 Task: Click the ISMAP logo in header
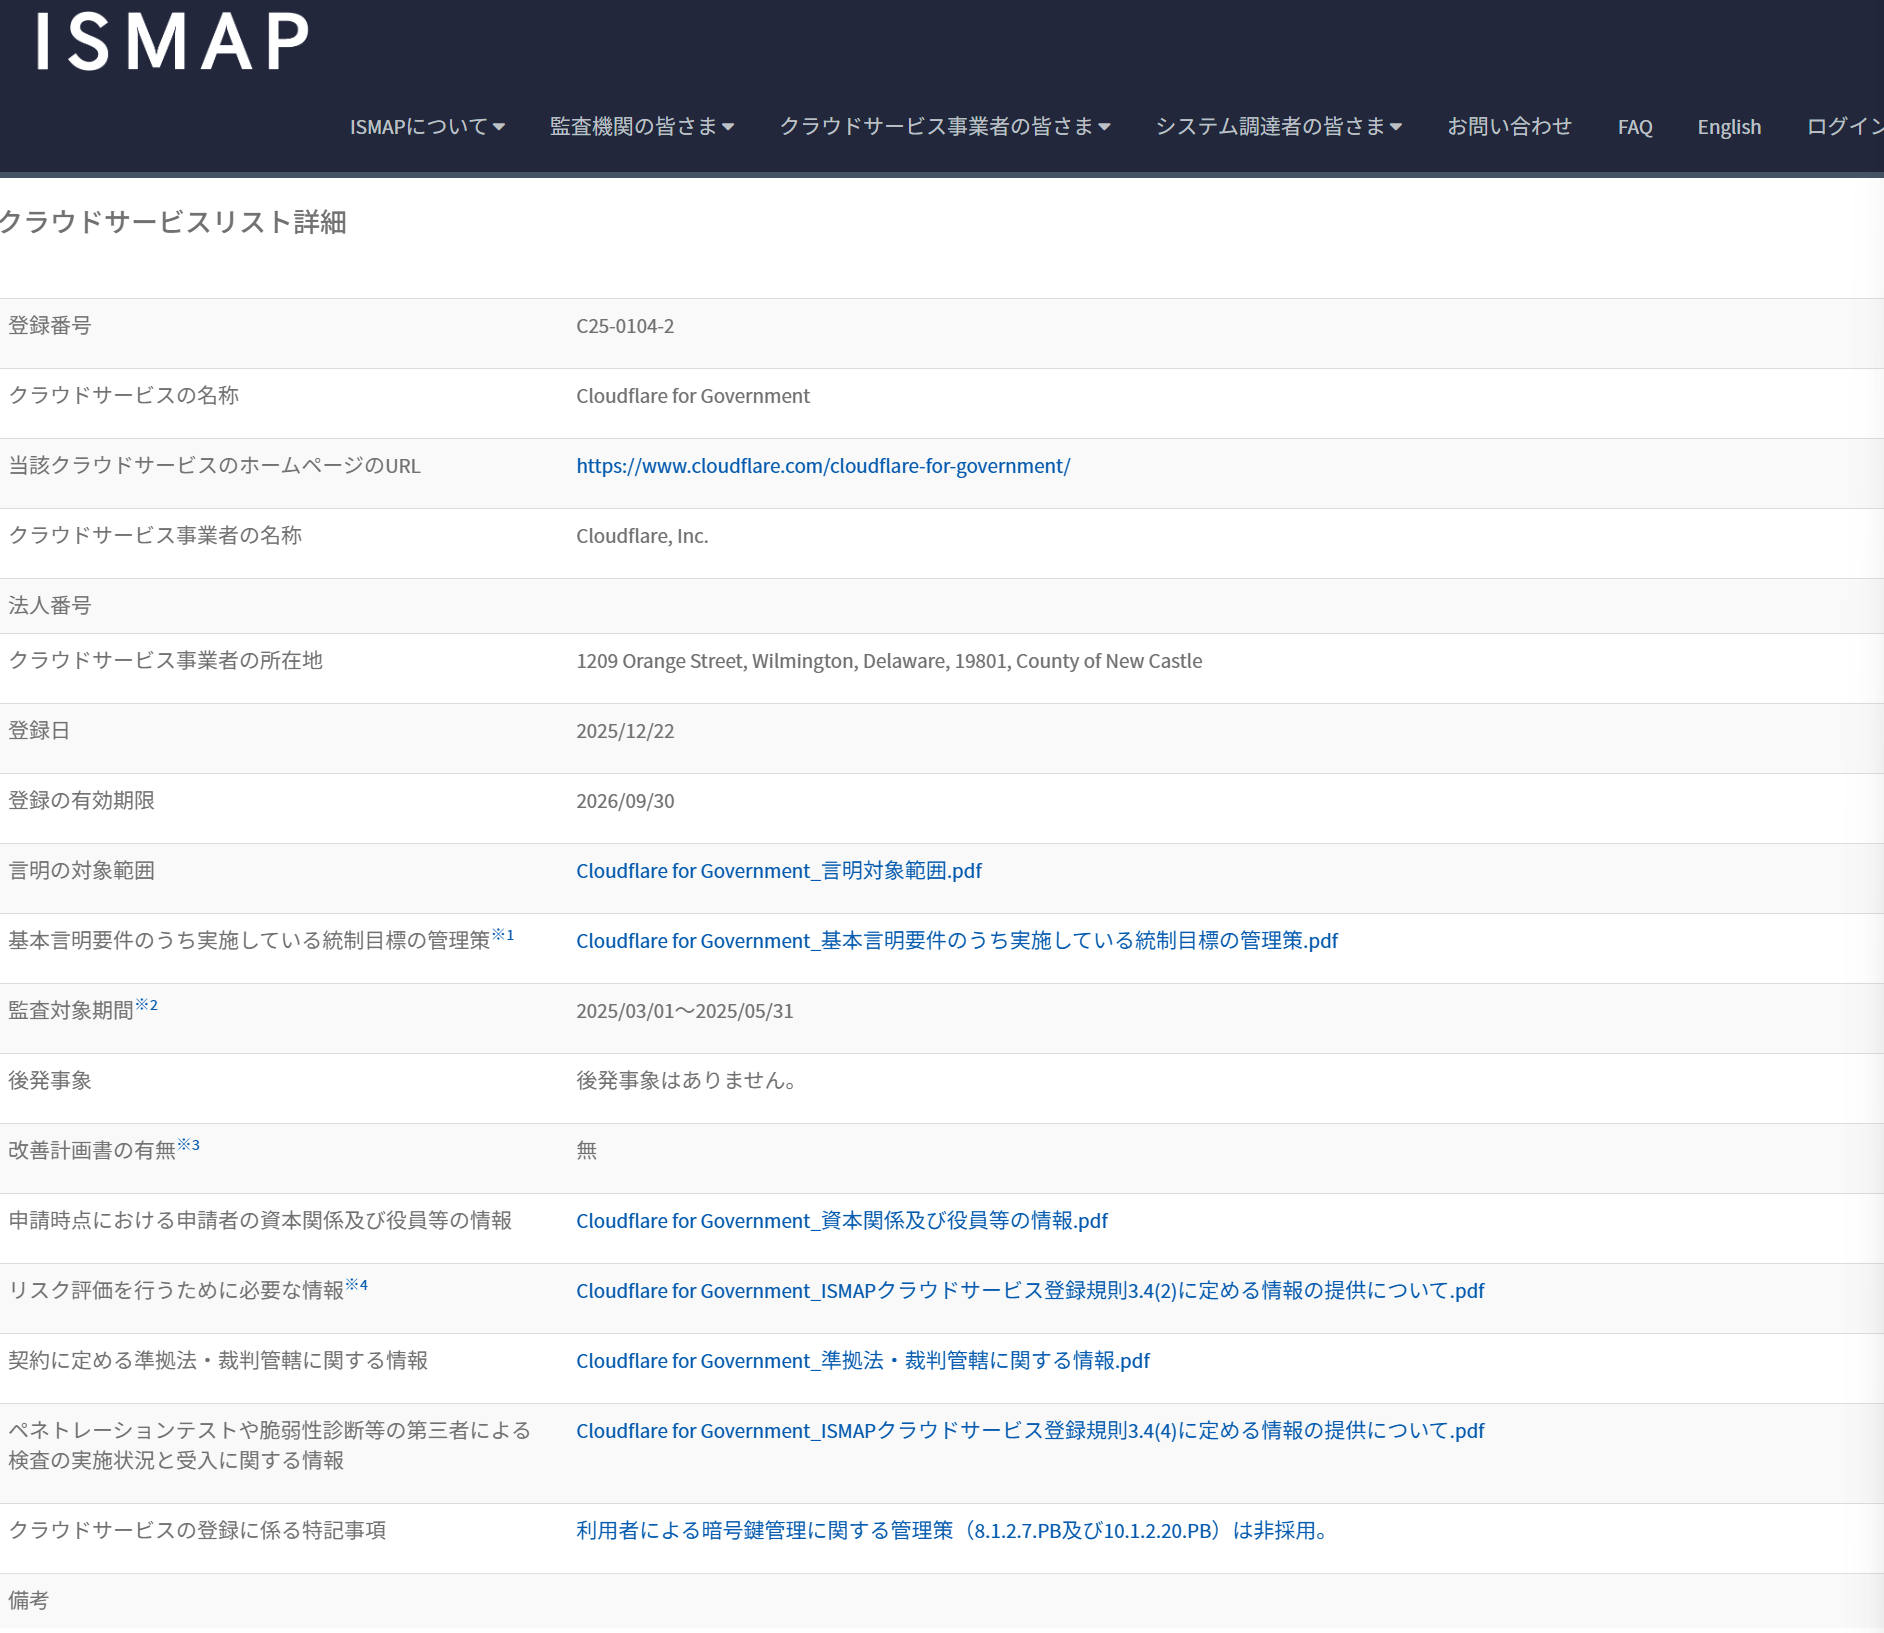point(172,42)
